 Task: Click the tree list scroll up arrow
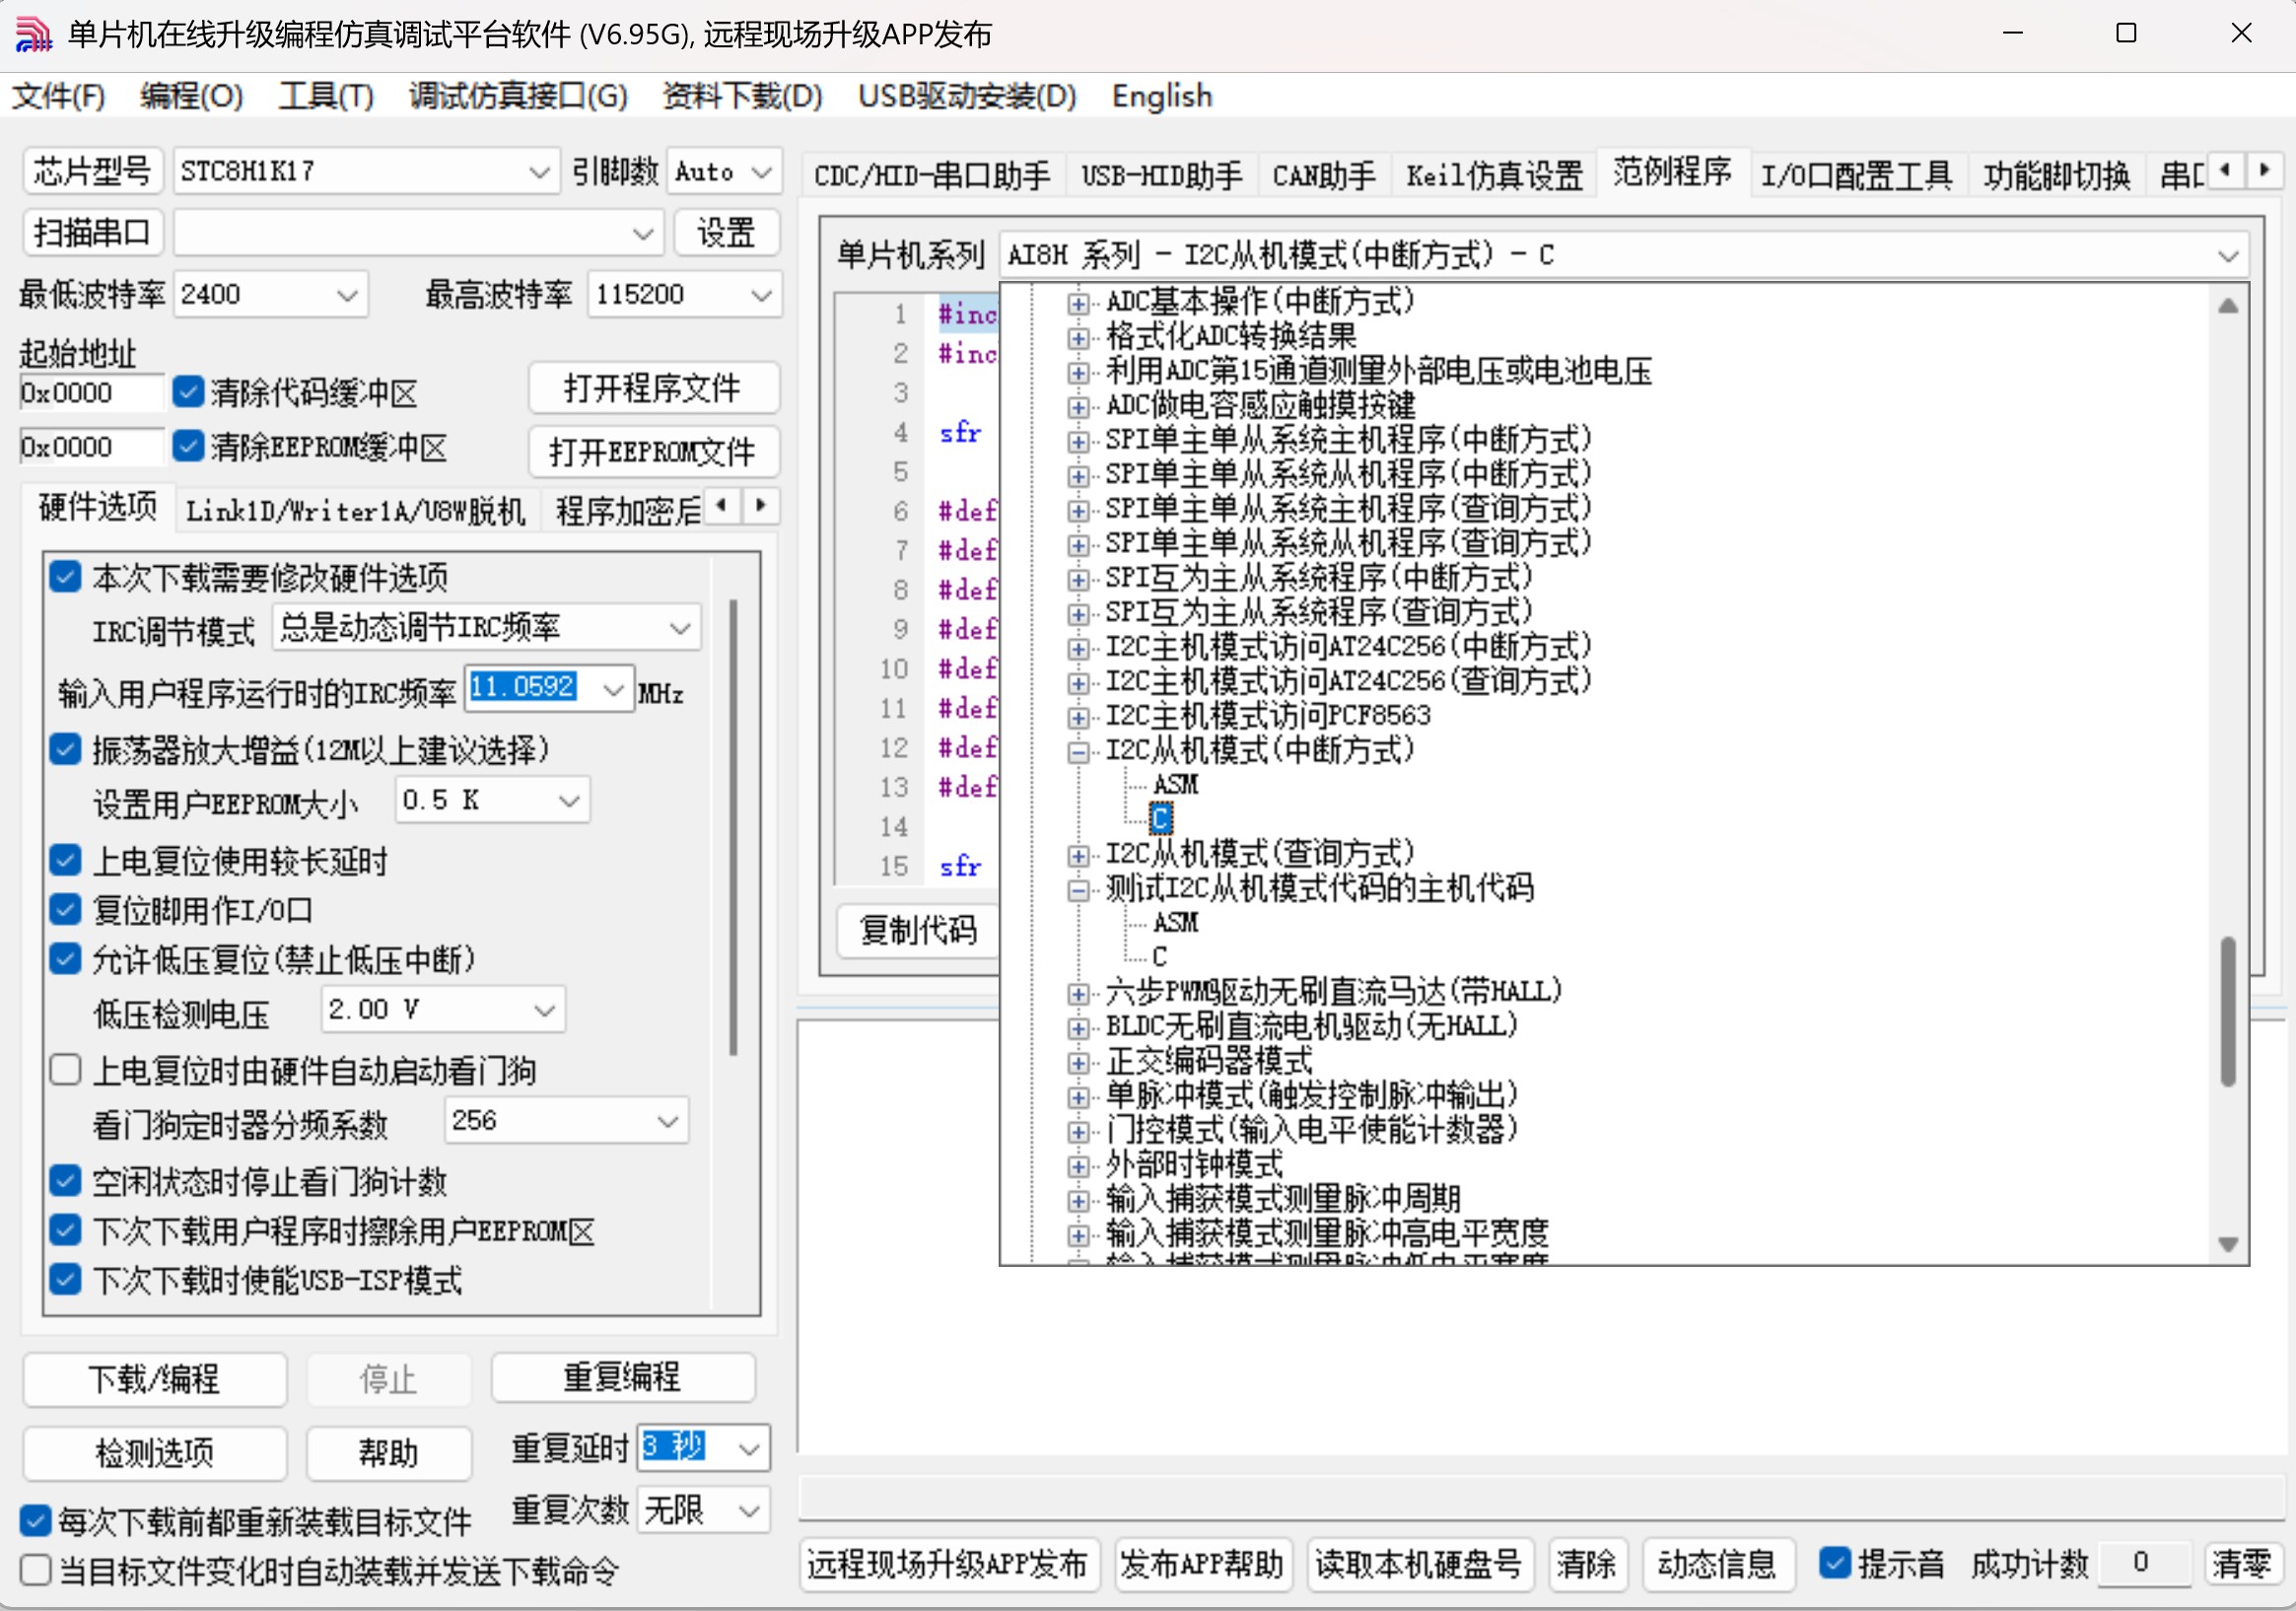click(x=2227, y=306)
